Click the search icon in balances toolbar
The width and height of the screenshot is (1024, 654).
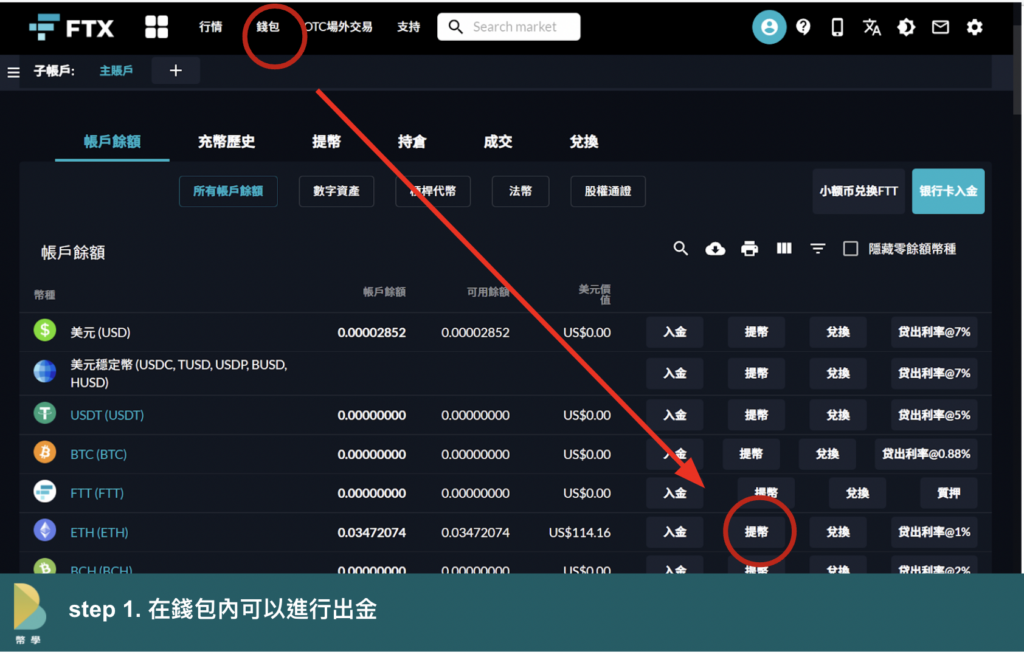680,248
